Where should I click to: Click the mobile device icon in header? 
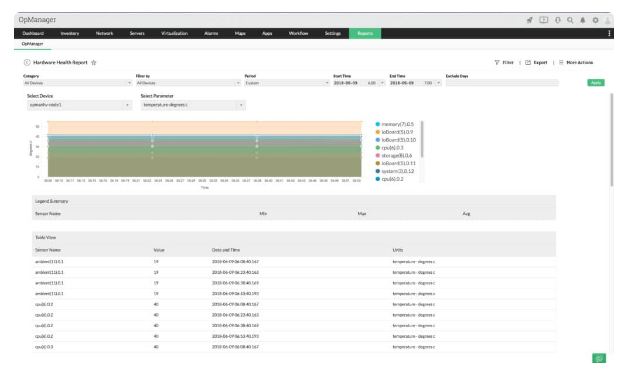tap(558, 20)
